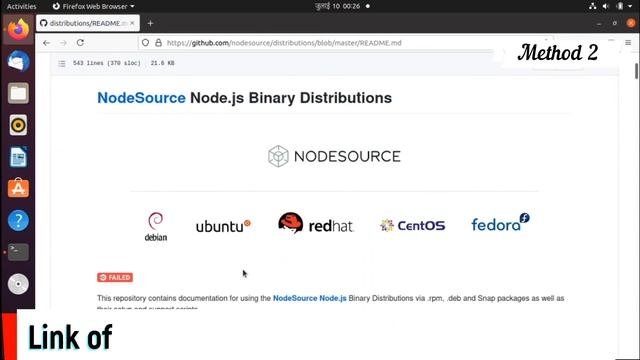Viewport: 640px width, 360px height.
Task: Click the Ubuntu logo image
Action: (223, 226)
